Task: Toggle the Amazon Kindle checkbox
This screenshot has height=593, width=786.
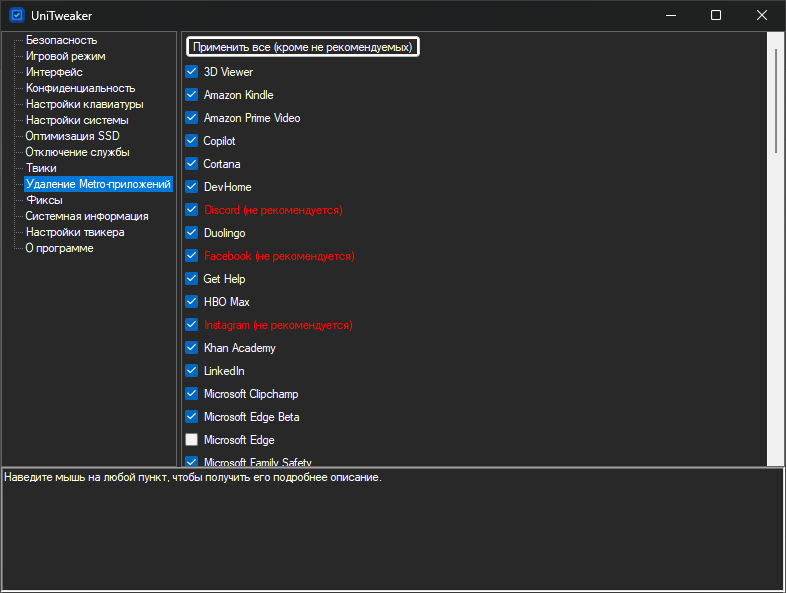Action: pos(192,95)
